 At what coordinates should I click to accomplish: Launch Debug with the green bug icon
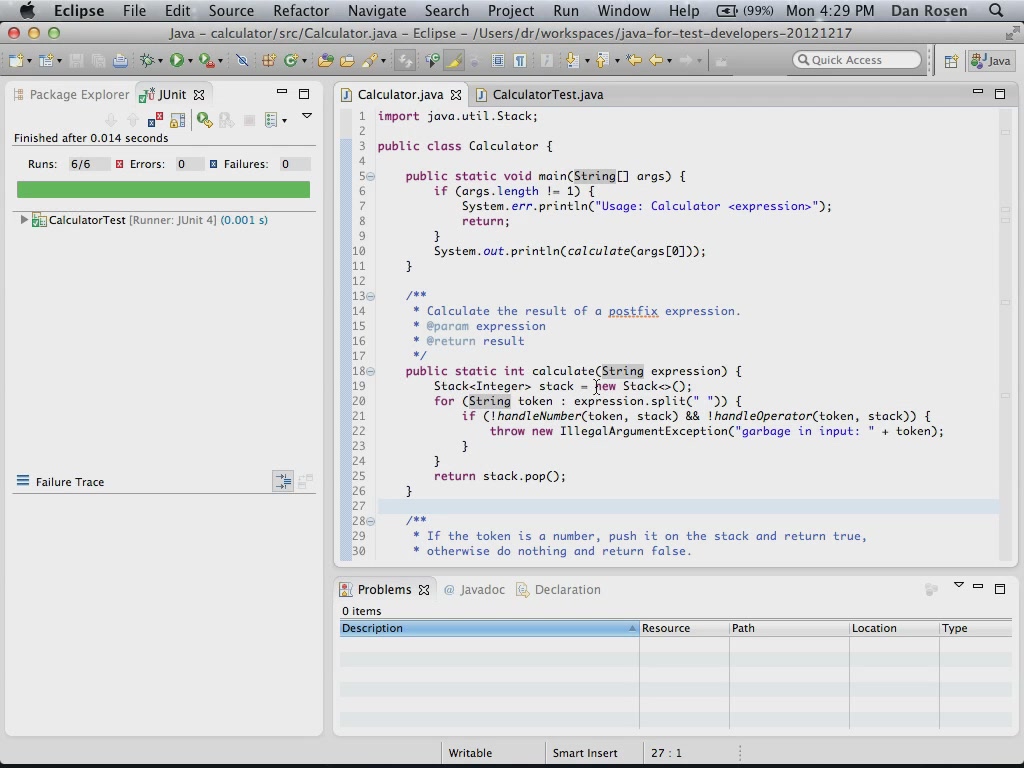tap(148, 61)
